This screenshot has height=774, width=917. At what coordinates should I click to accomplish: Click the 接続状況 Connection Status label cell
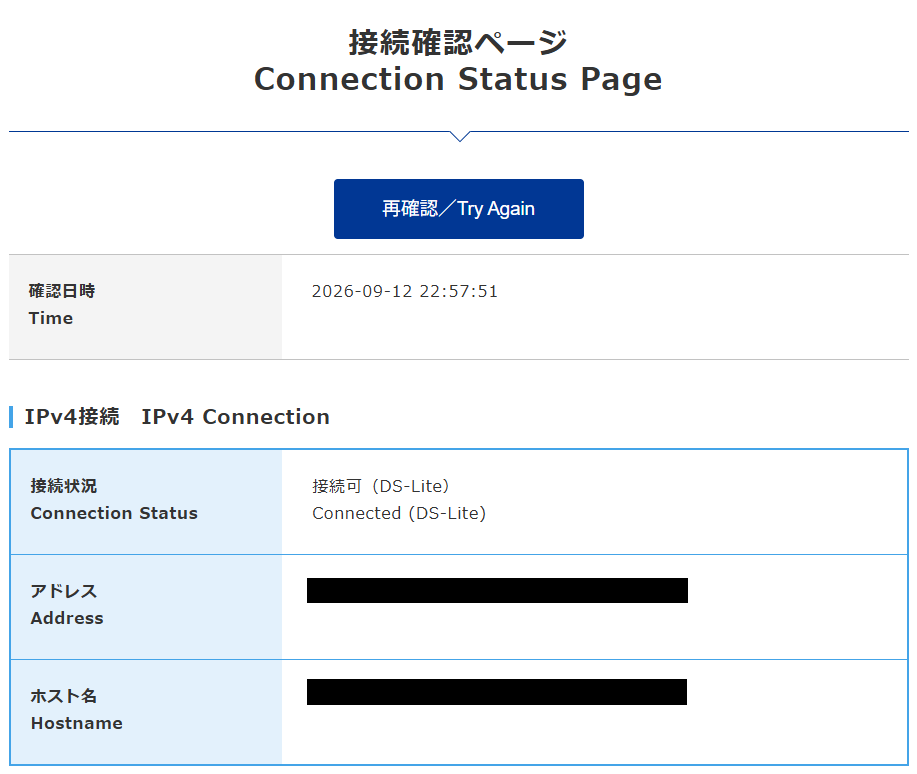coord(146,502)
